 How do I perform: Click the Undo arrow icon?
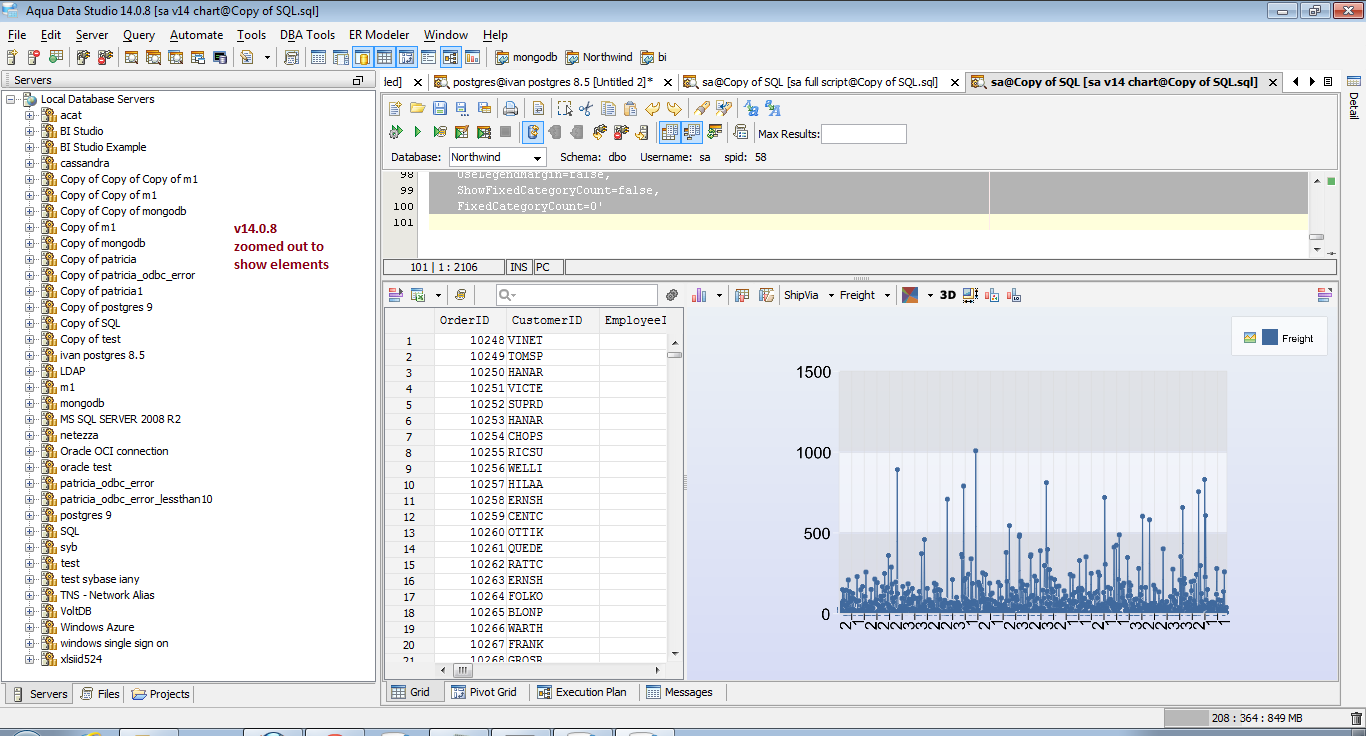tap(652, 109)
